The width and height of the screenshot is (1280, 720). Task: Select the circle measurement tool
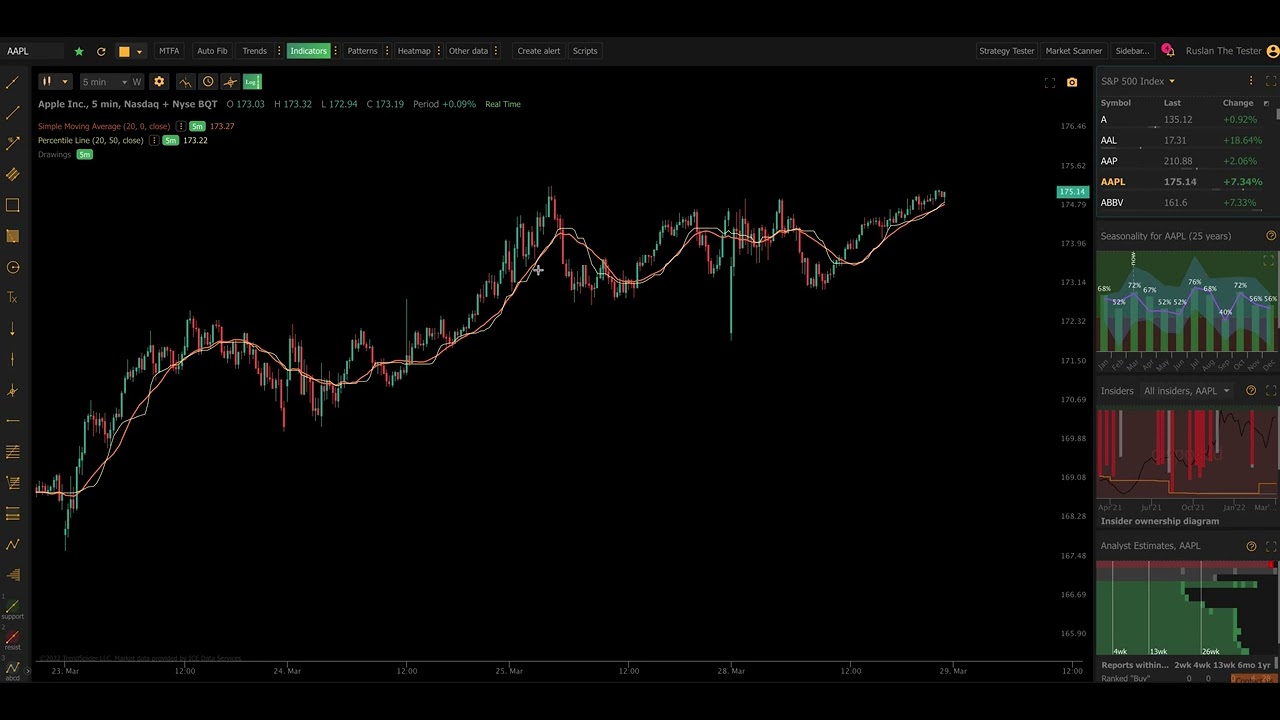point(13,267)
